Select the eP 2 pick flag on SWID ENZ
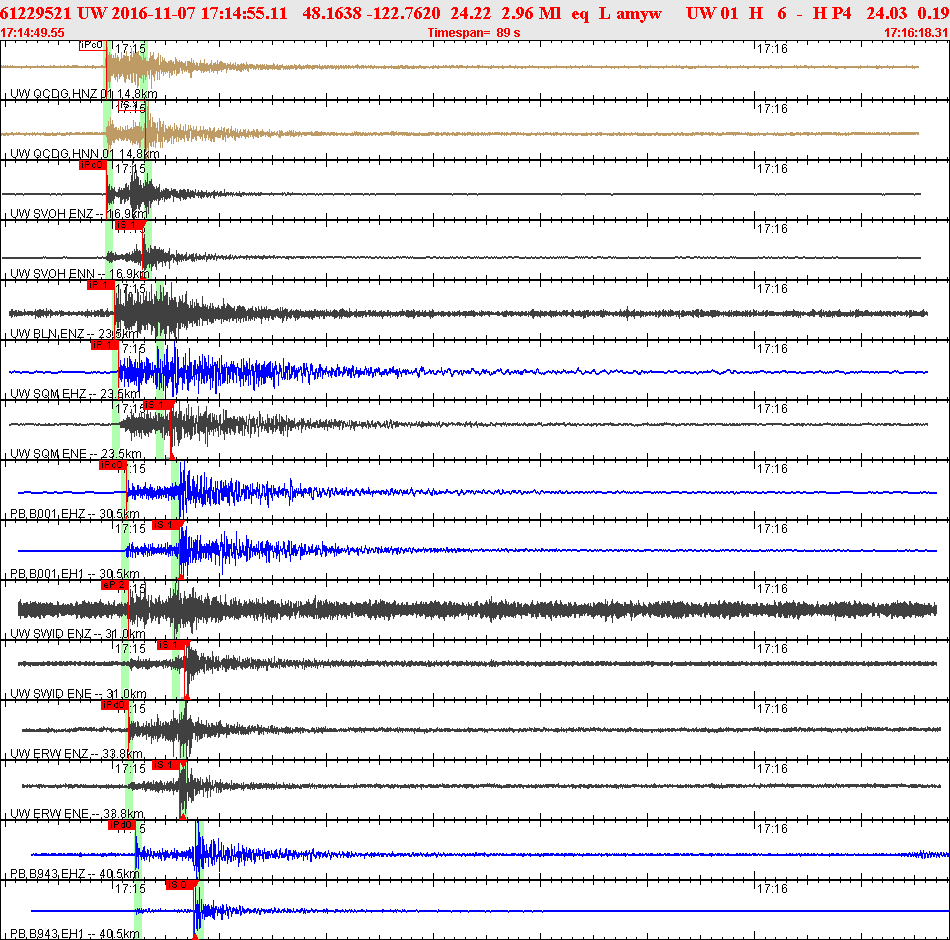 [115, 585]
